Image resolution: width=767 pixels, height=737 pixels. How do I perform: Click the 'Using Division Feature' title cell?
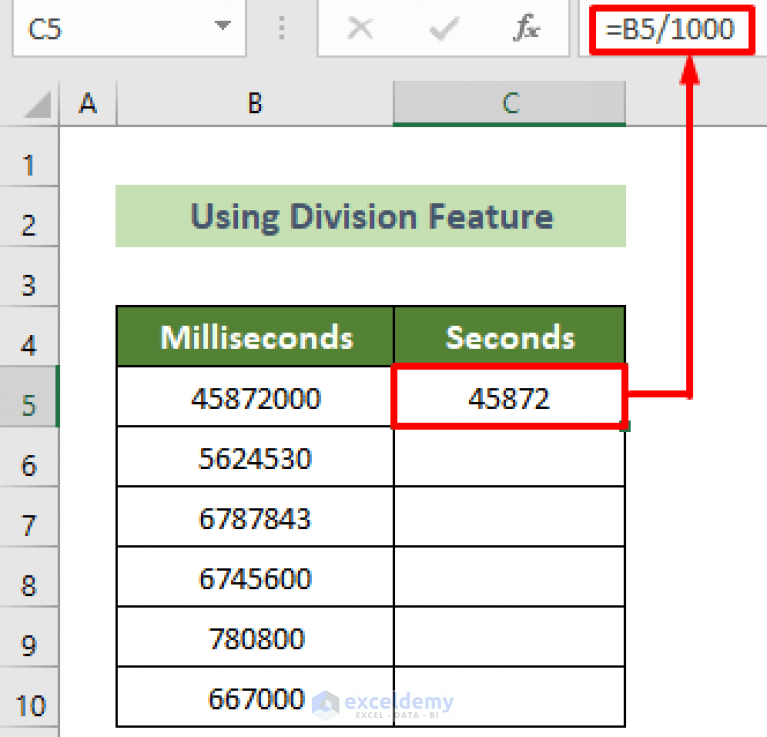[371, 216]
